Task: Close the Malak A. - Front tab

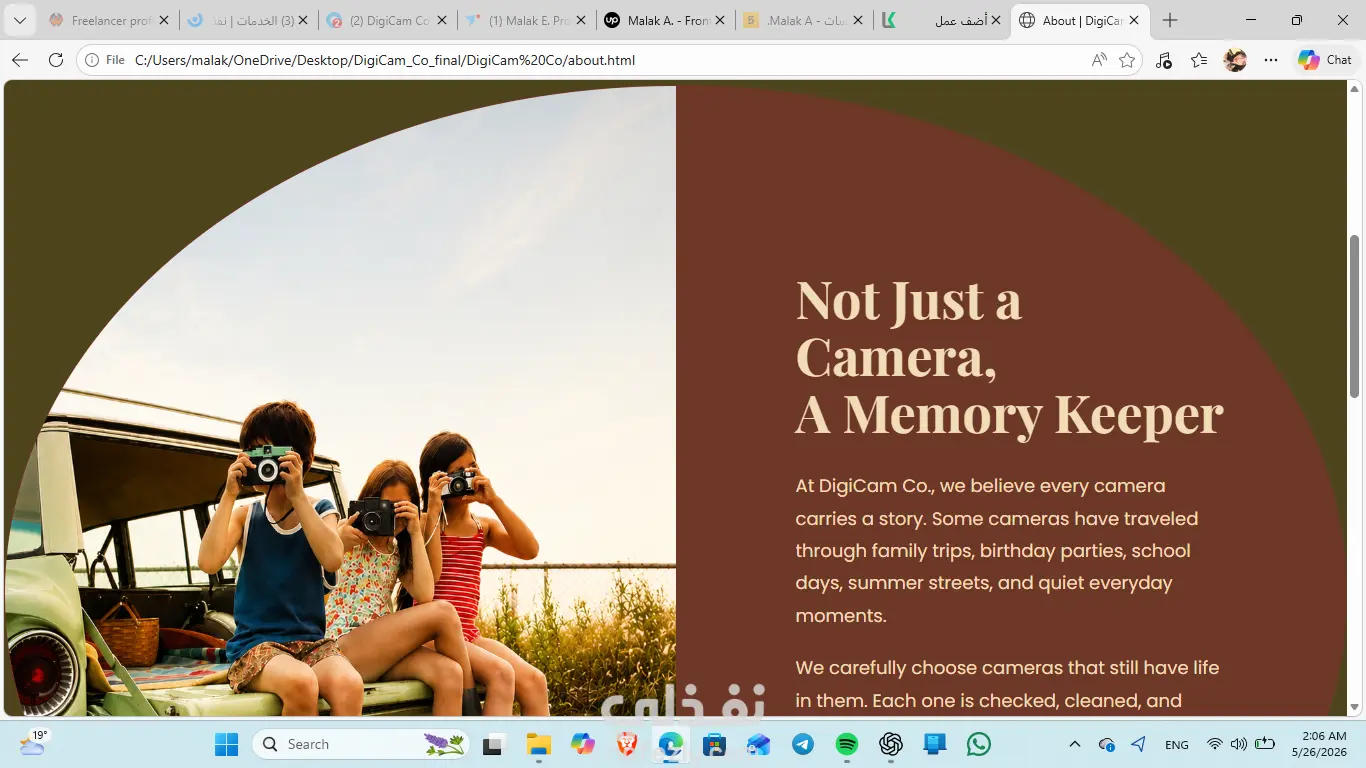Action: (x=720, y=20)
